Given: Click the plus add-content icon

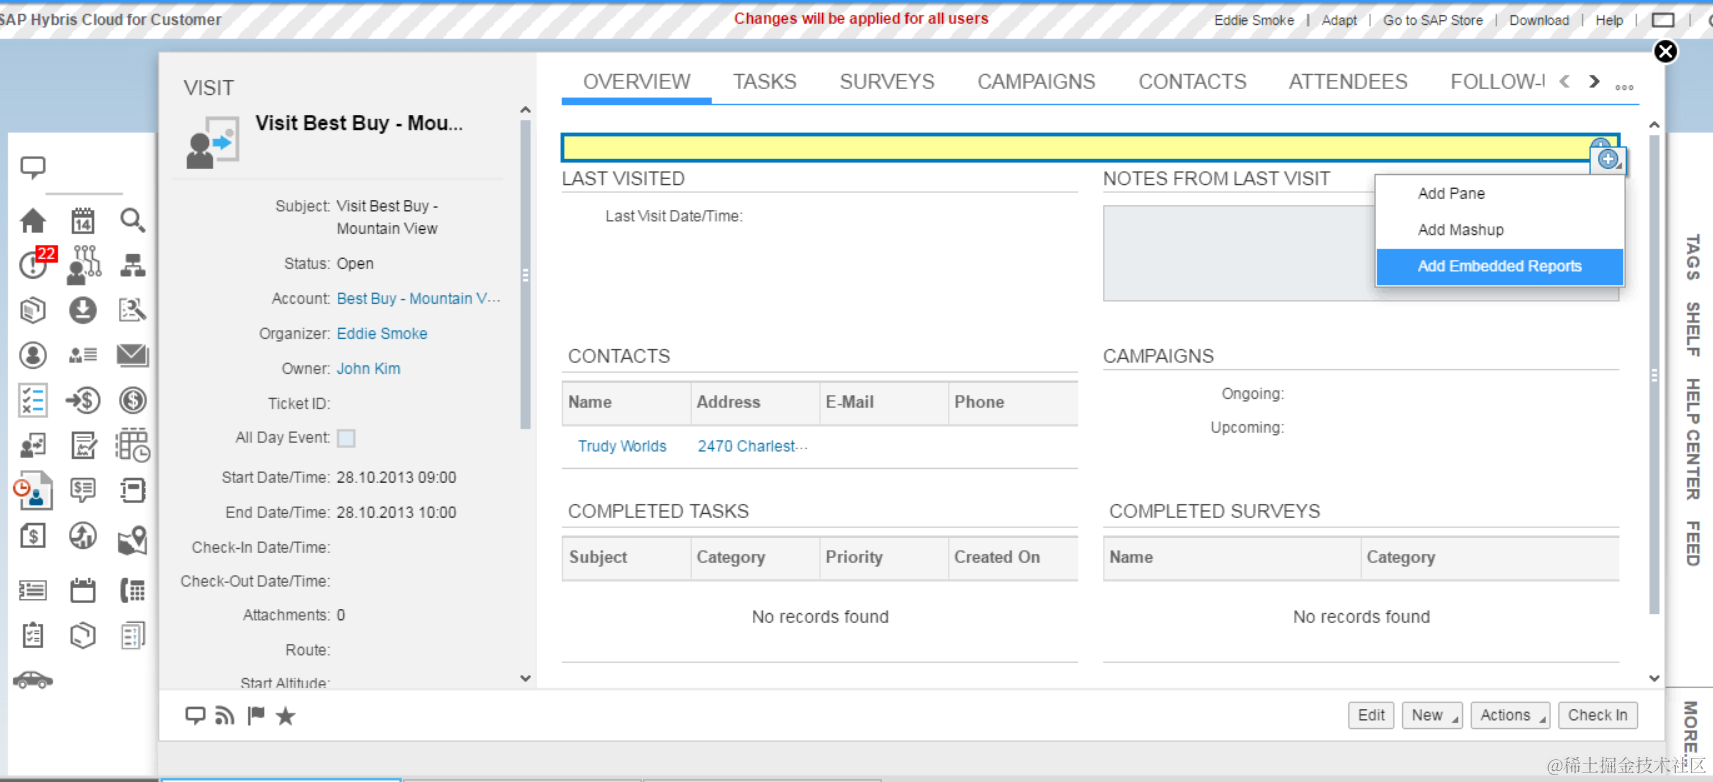Looking at the screenshot, I should click(1608, 159).
